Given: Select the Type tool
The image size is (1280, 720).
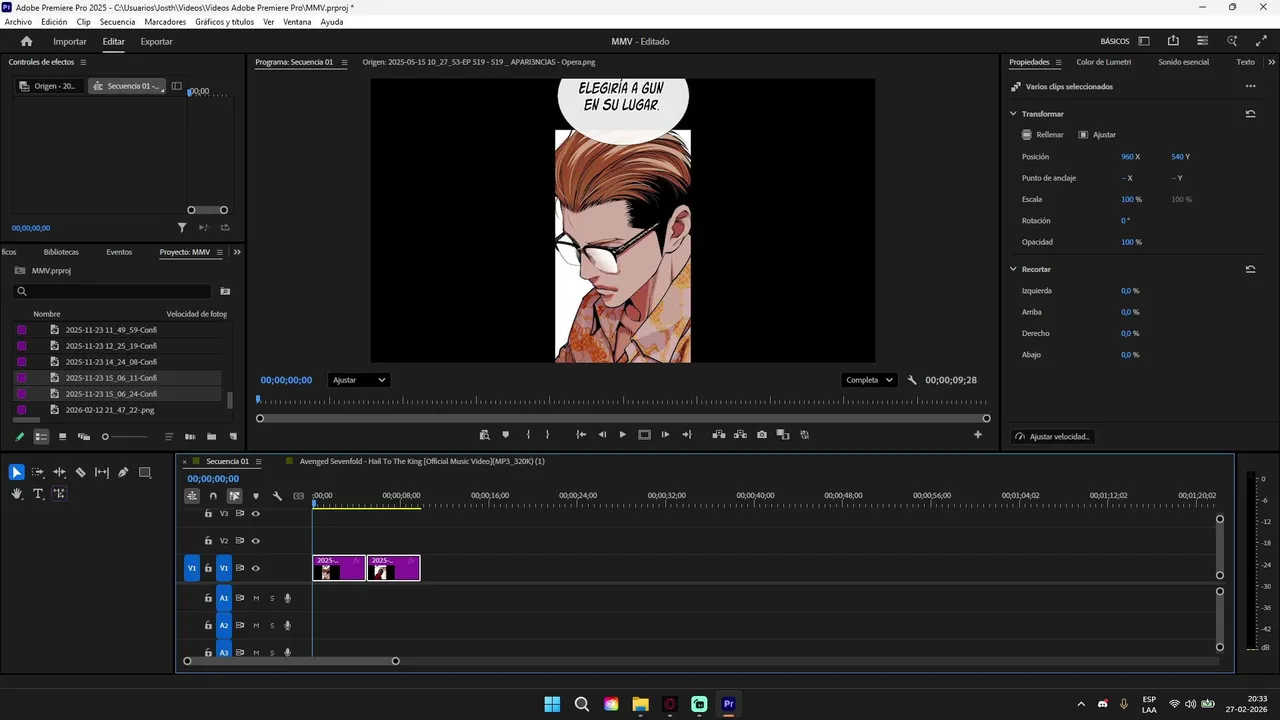Looking at the screenshot, I should tap(38, 494).
